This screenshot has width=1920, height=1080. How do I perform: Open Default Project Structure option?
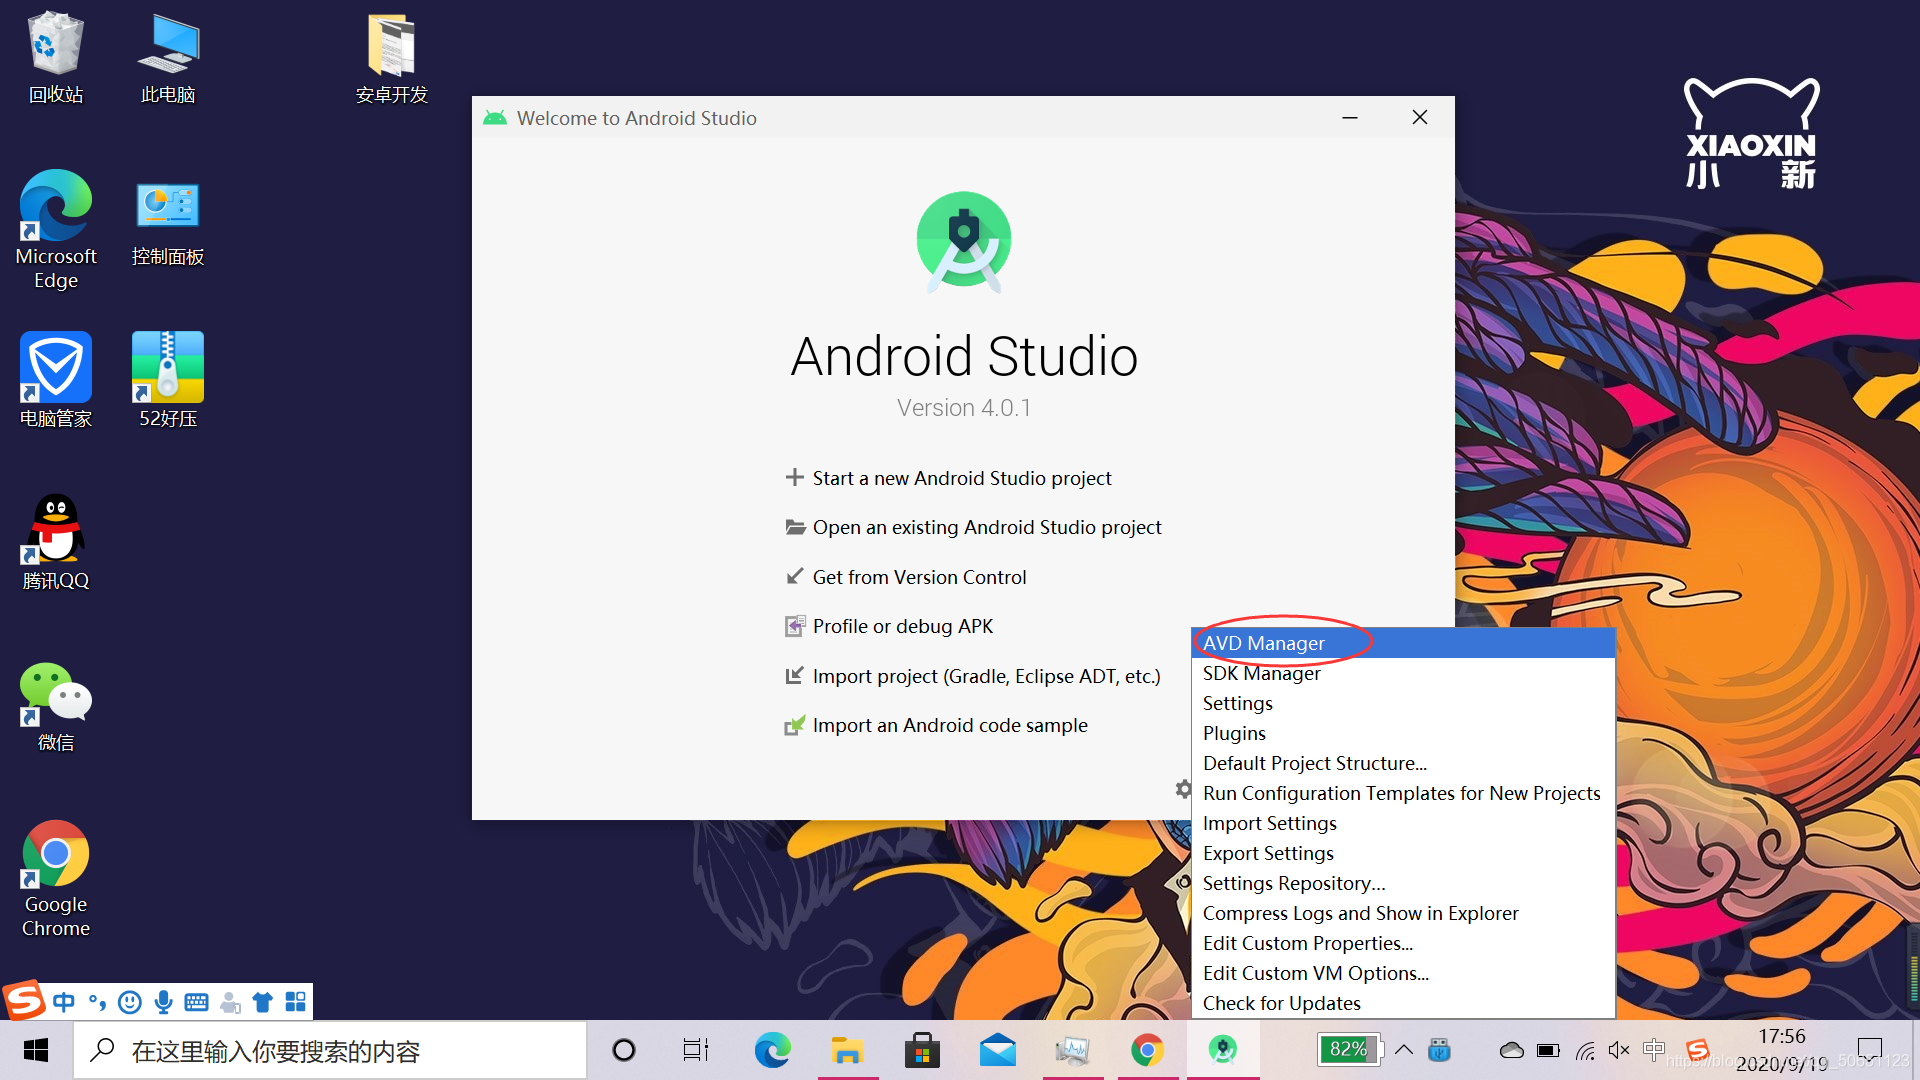click(1313, 762)
